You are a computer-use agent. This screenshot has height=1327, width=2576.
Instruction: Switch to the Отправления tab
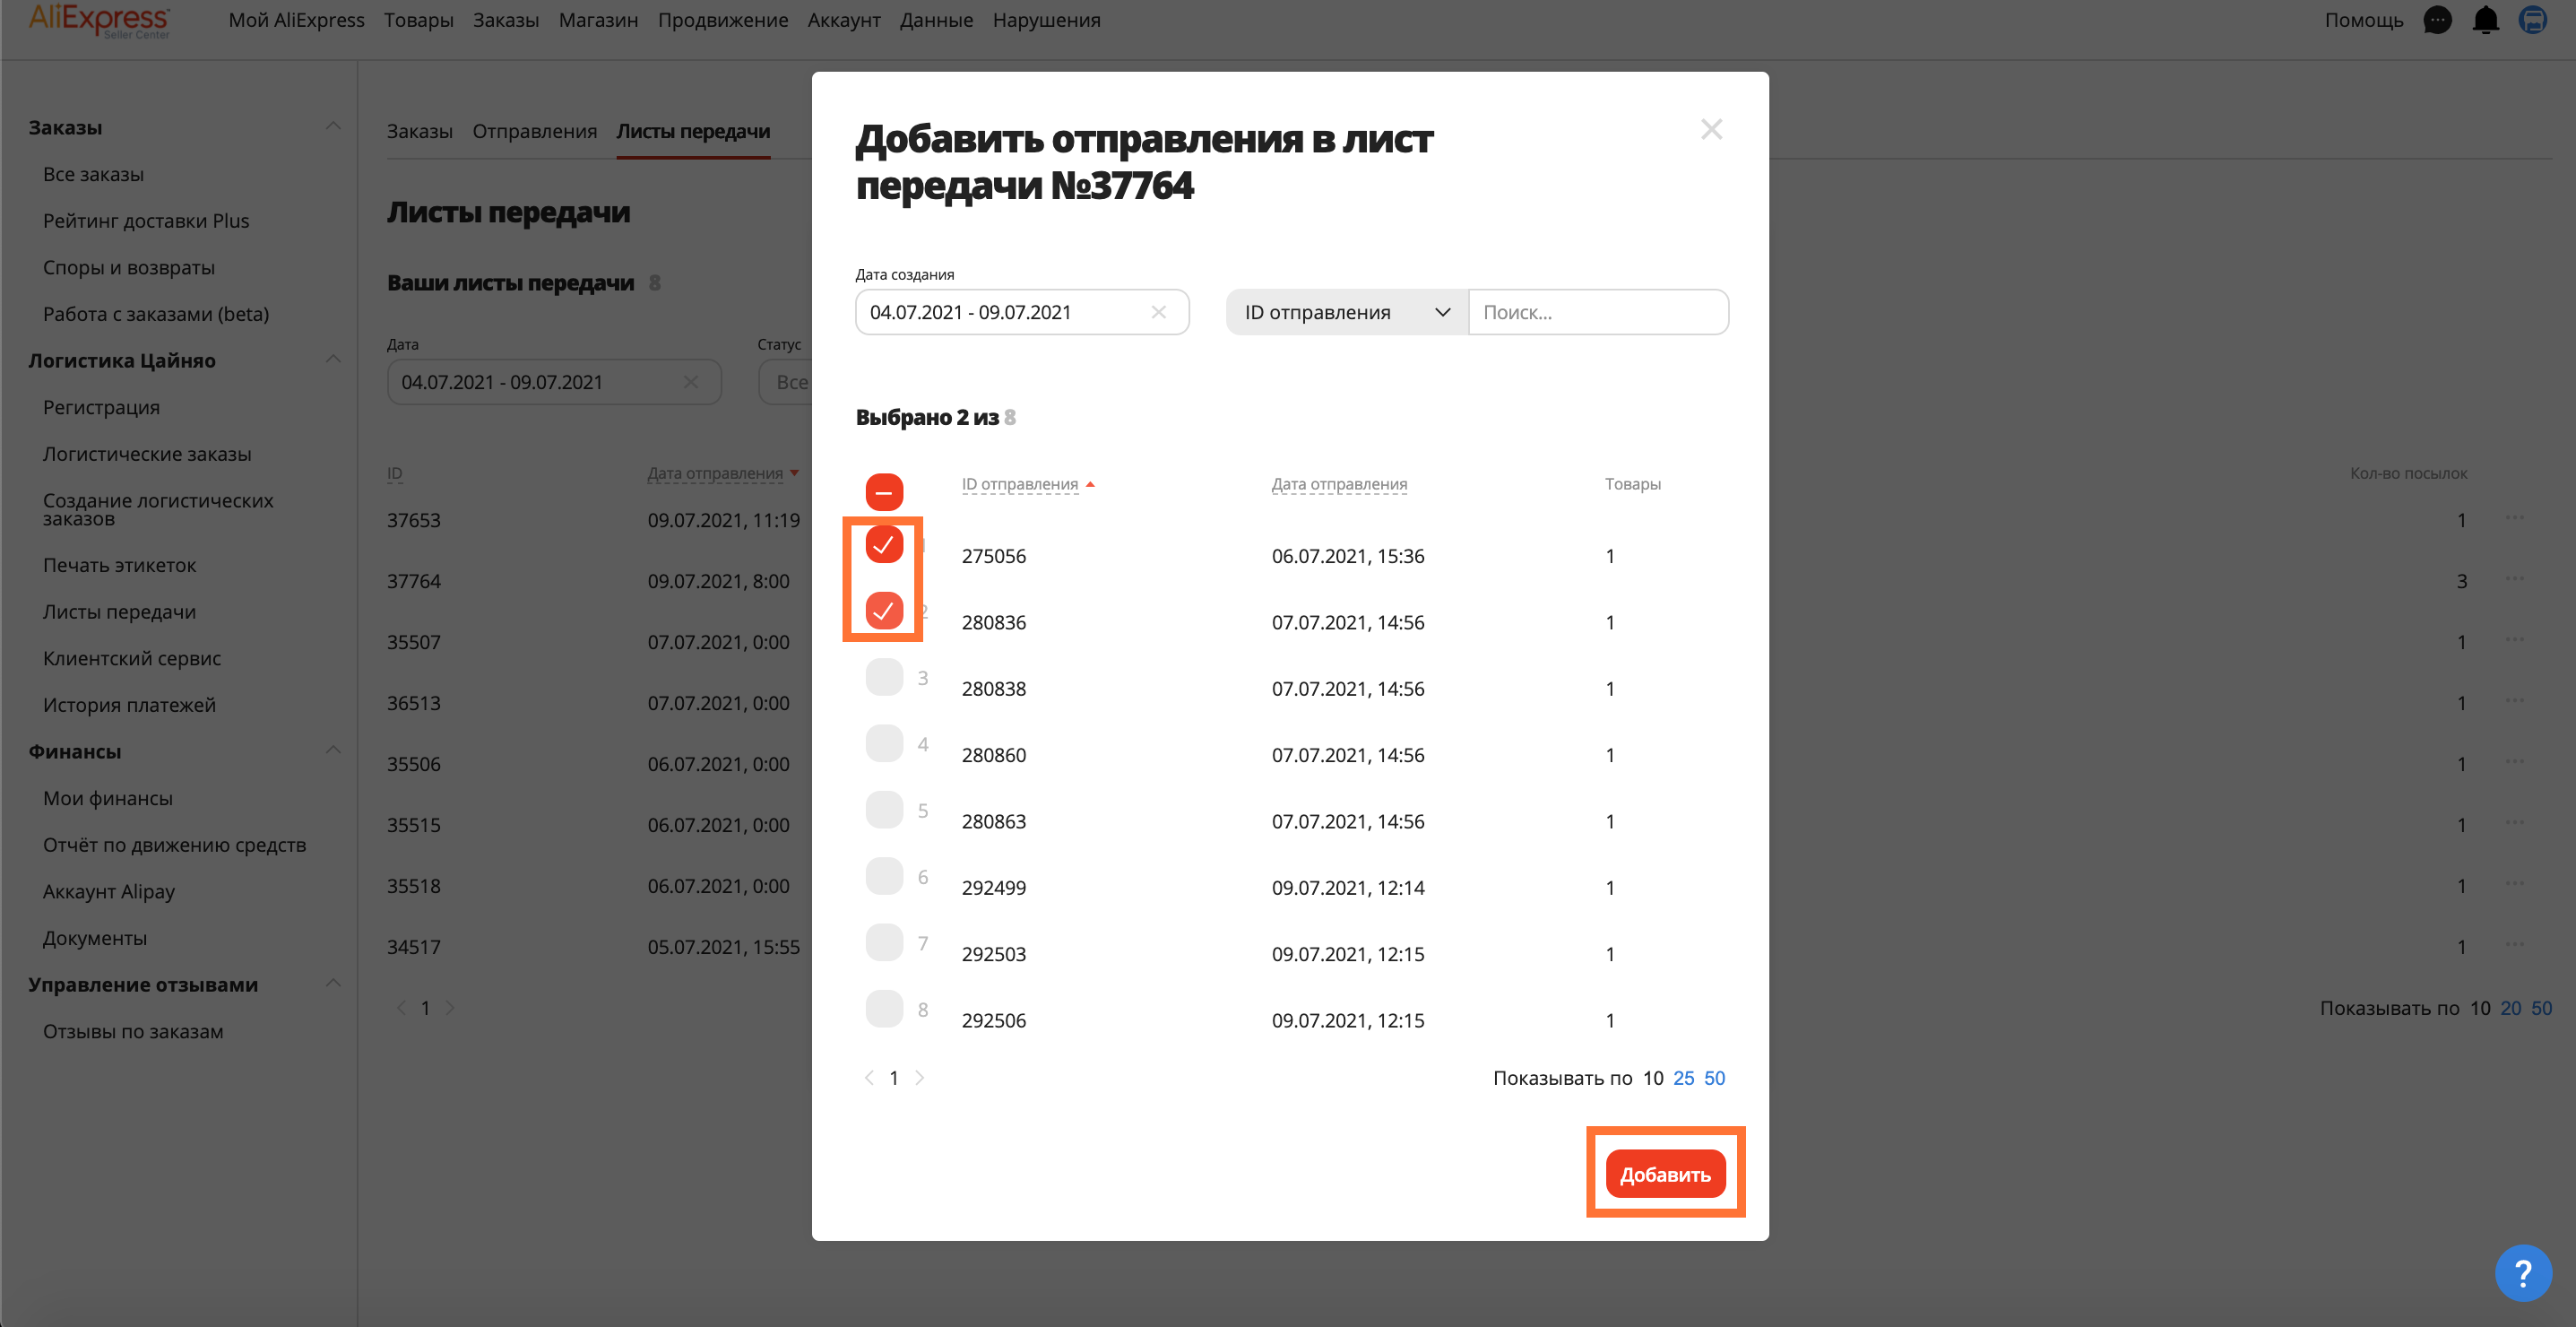click(x=534, y=131)
